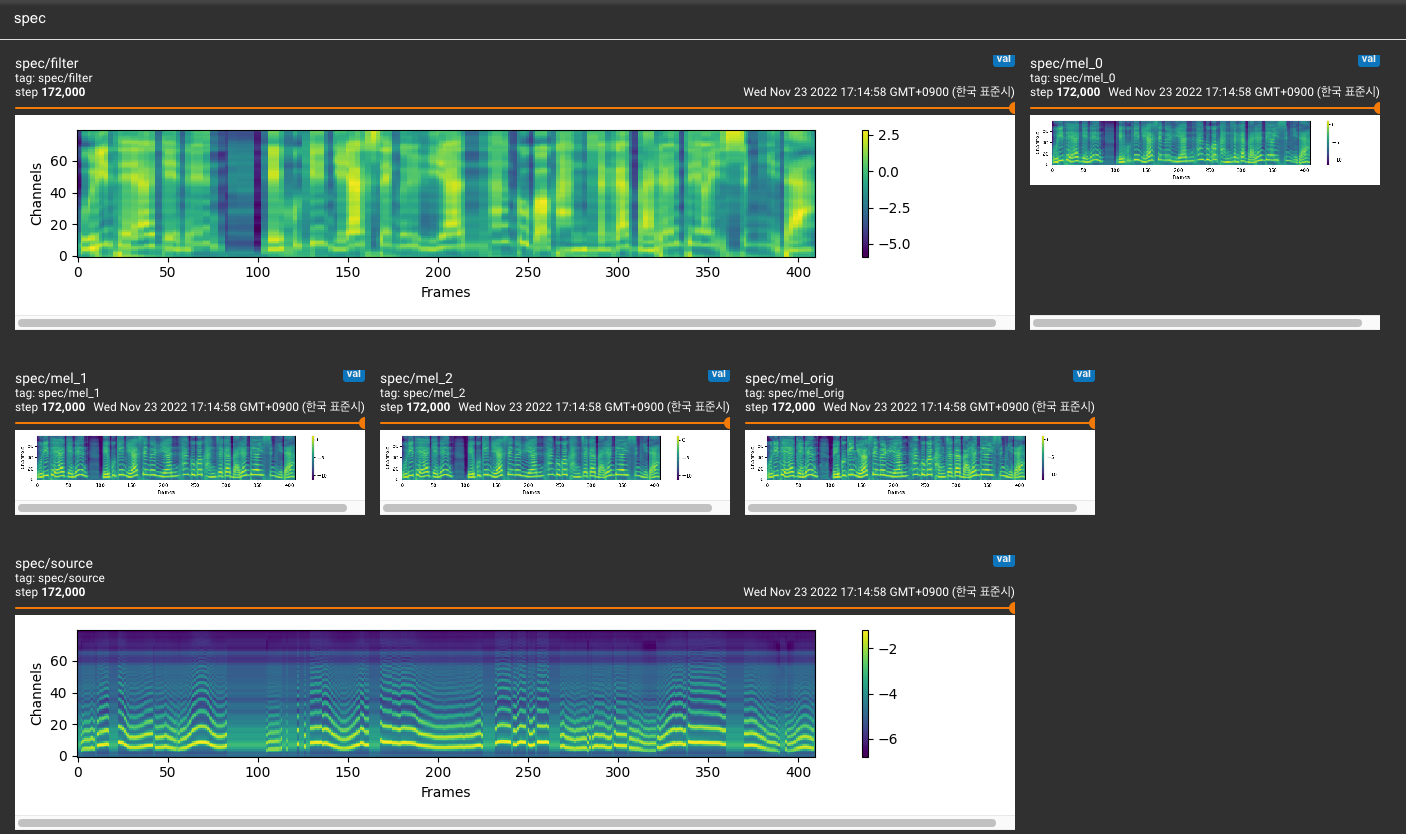The height and width of the screenshot is (834, 1406).
Task: Click the spec/filter card title
Action: [x=46, y=62]
